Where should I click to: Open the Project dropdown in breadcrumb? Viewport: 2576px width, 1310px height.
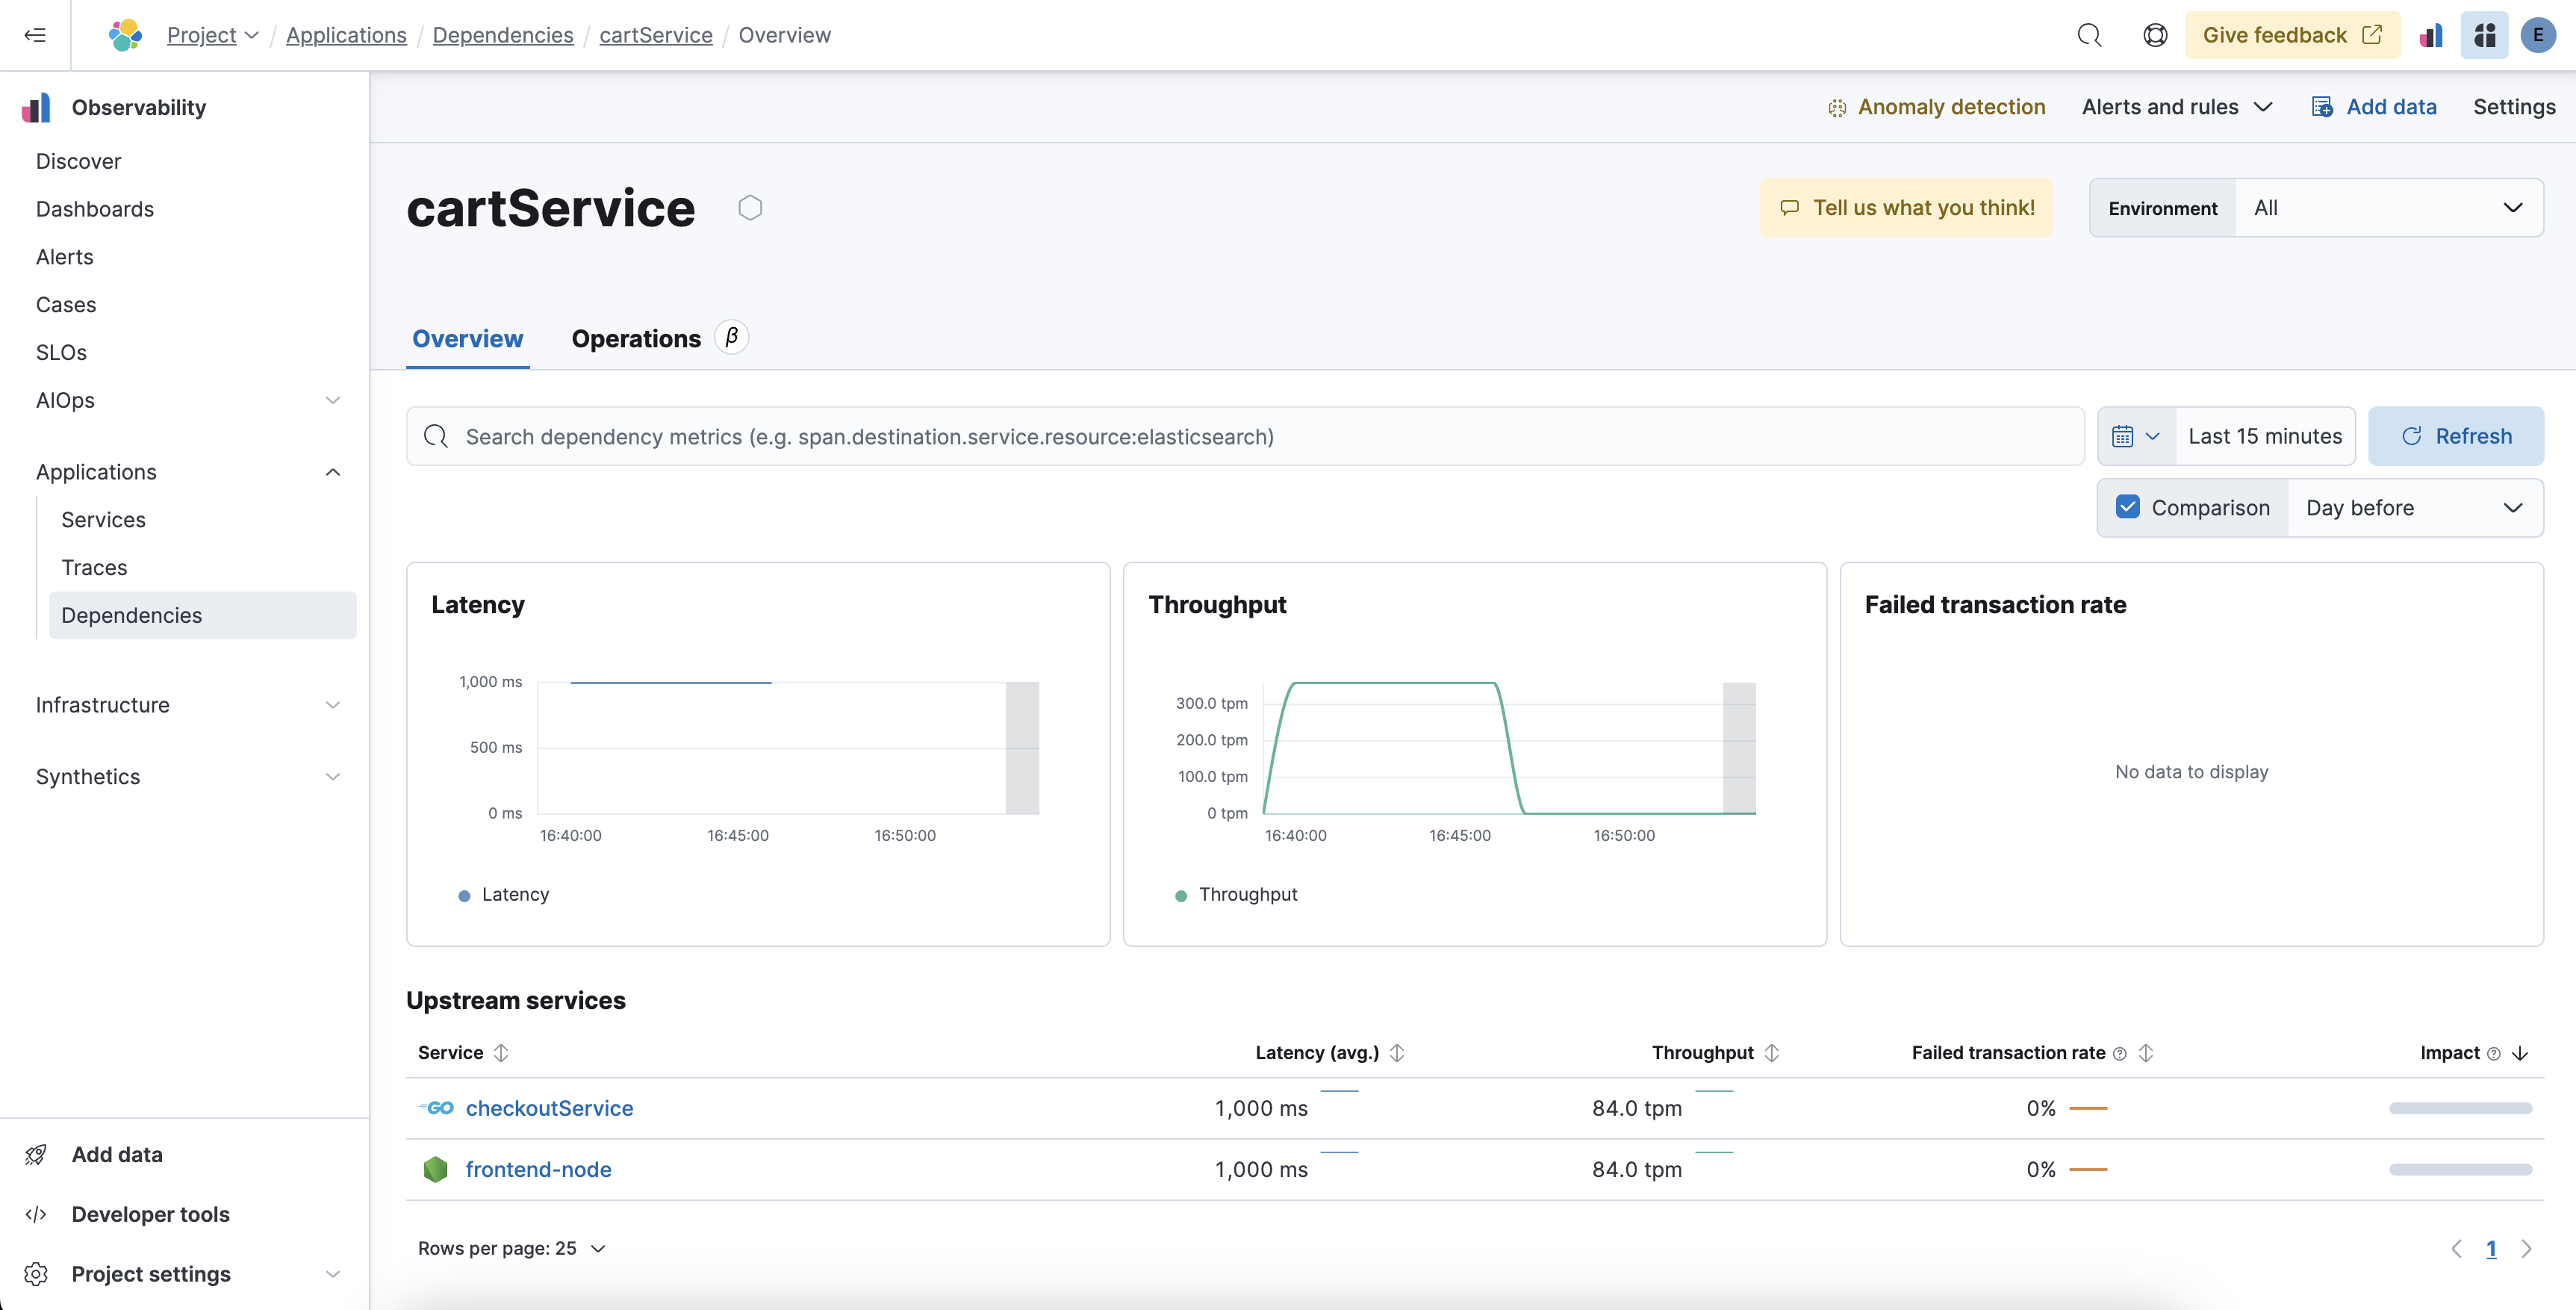tap(212, 35)
